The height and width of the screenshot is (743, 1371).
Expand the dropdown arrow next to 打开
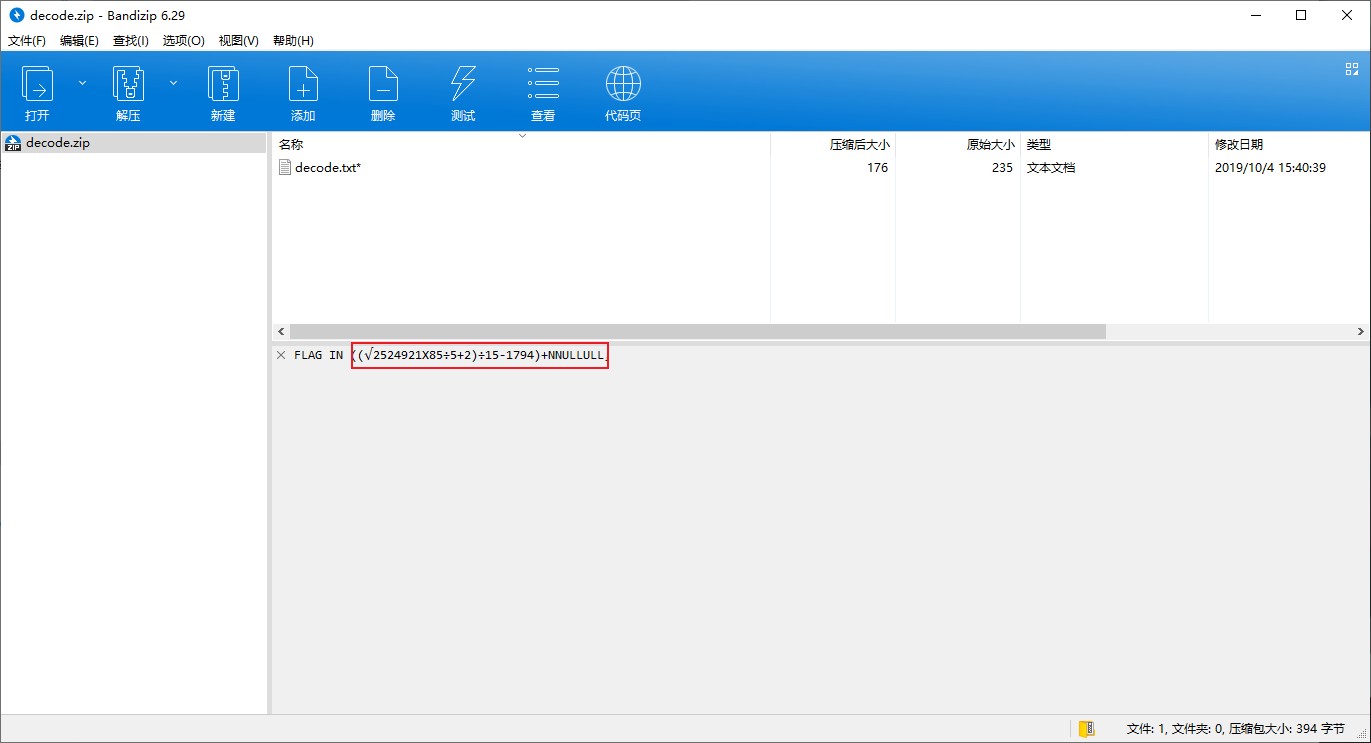click(x=82, y=83)
